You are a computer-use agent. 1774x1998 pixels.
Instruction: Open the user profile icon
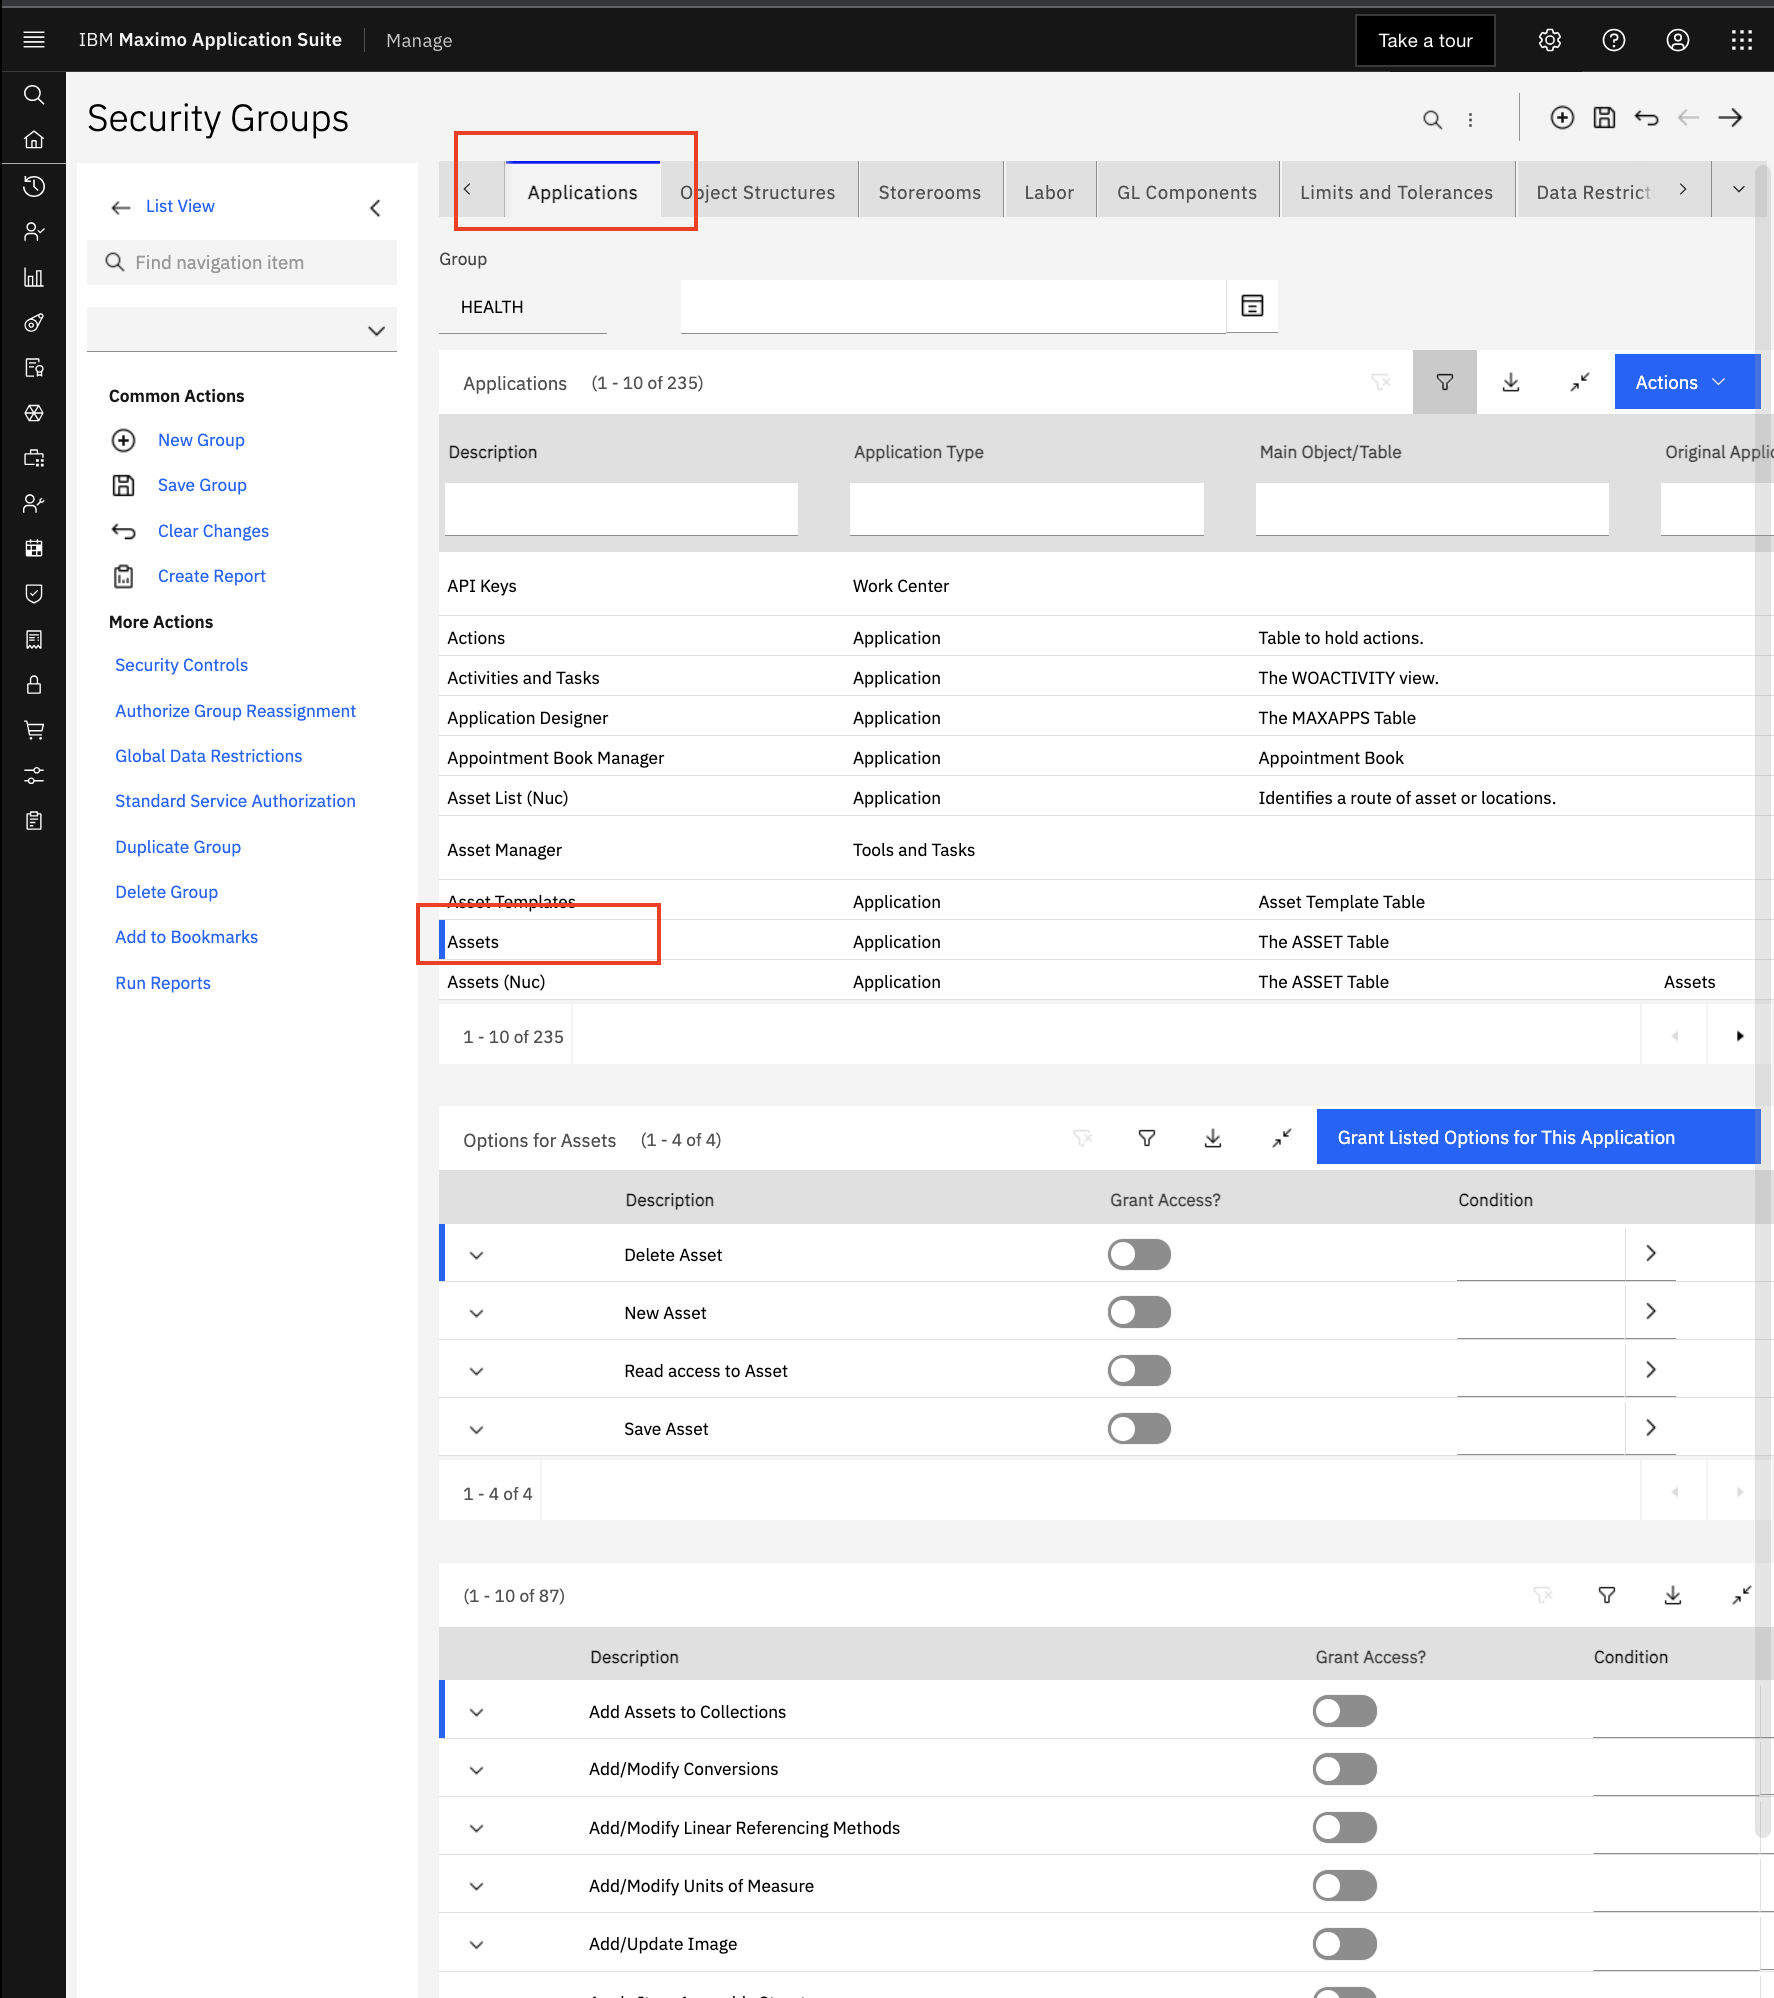pos(1678,40)
